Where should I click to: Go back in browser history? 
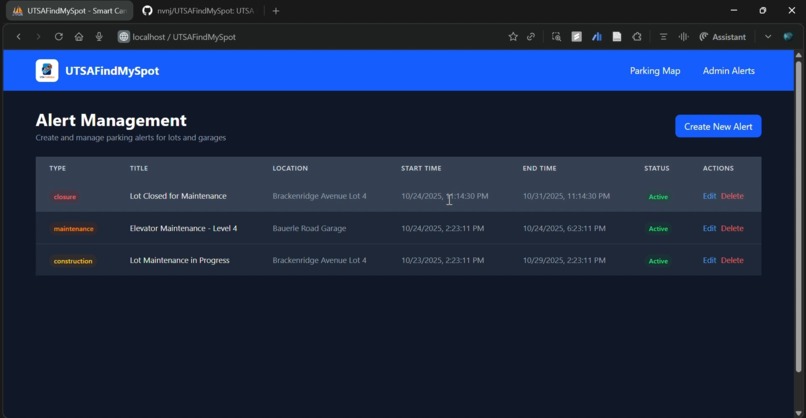coord(19,37)
